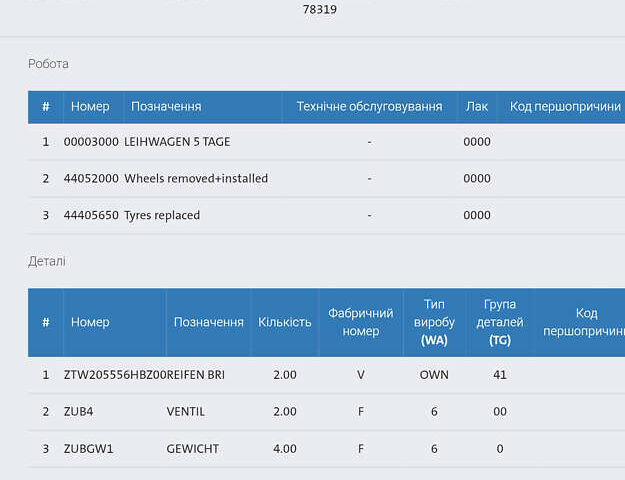Open work number 44405650
The height and width of the screenshot is (480, 625).
[91, 215]
